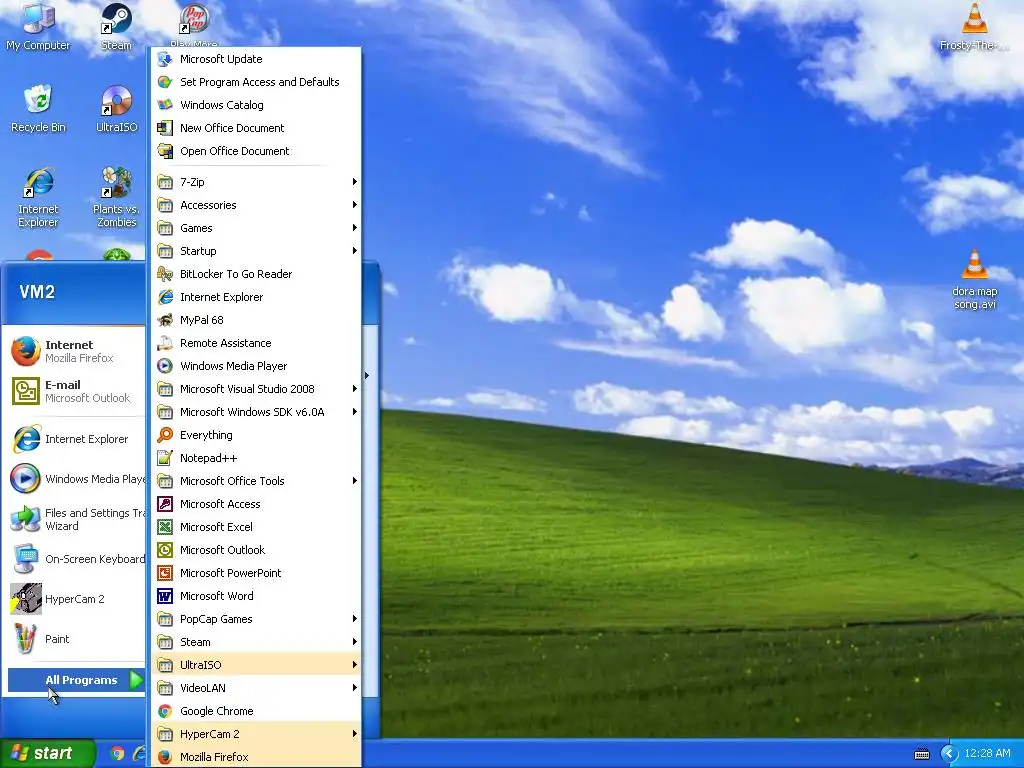Expand Microsoft Visual Studio 2008 folder
This screenshot has width=1024, height=768.
click(x=256, y=389)
